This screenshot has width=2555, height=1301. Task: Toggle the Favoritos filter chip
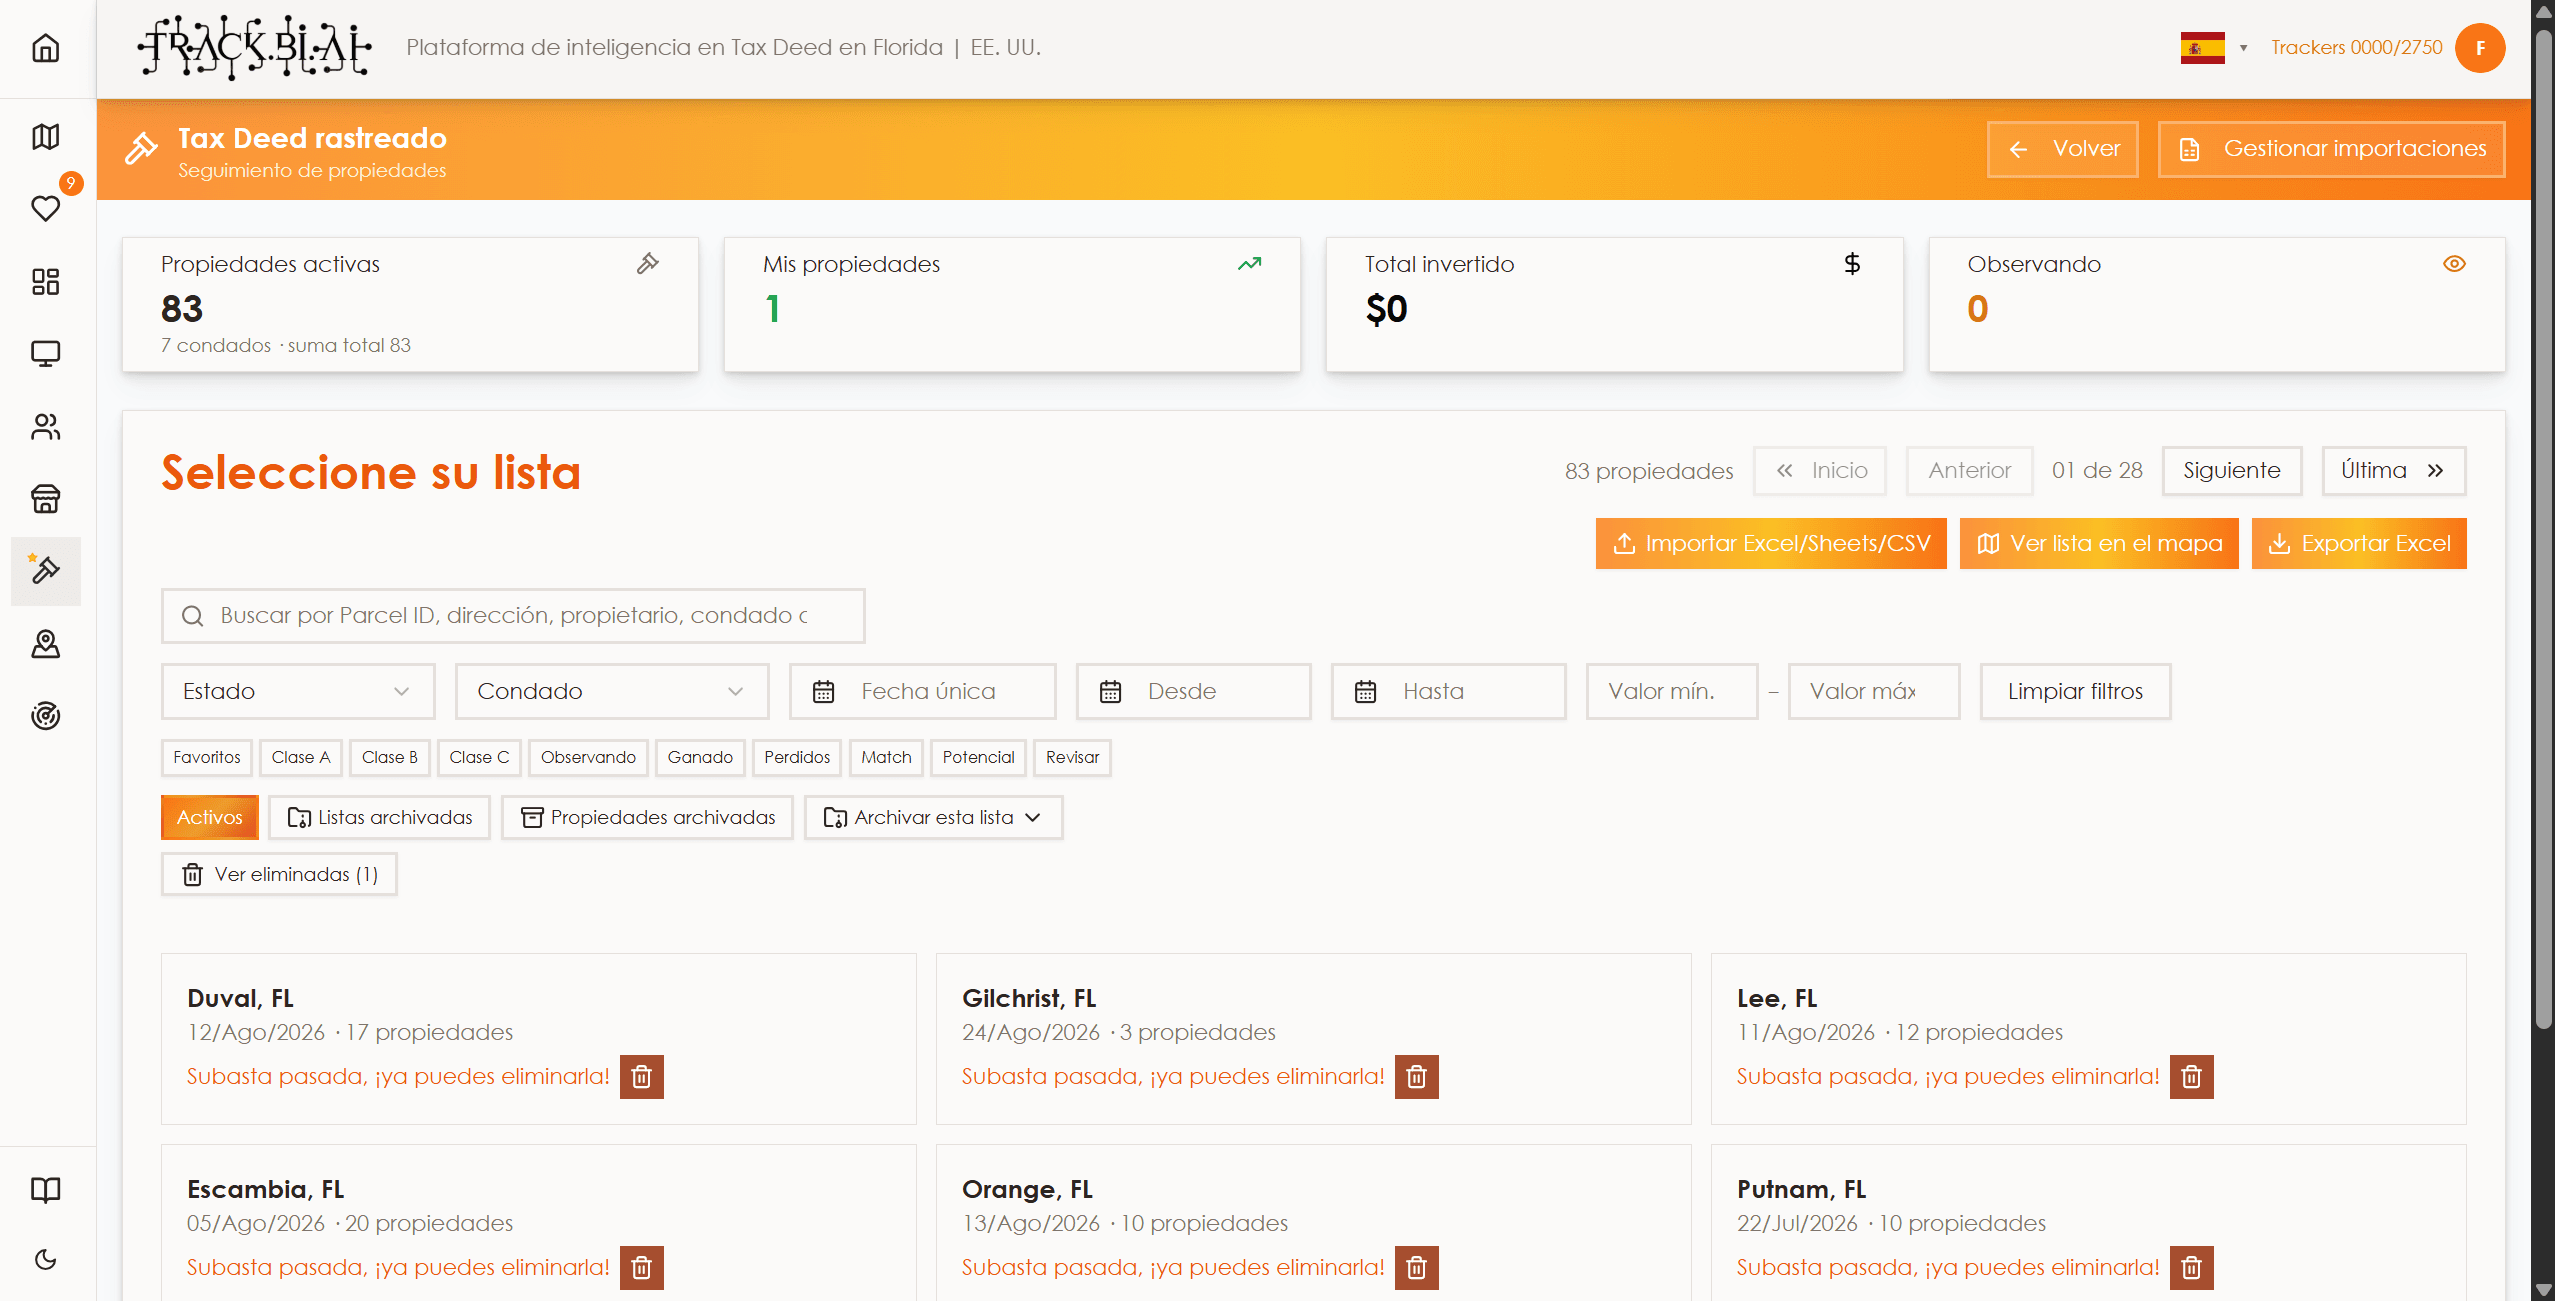point(207,758)
